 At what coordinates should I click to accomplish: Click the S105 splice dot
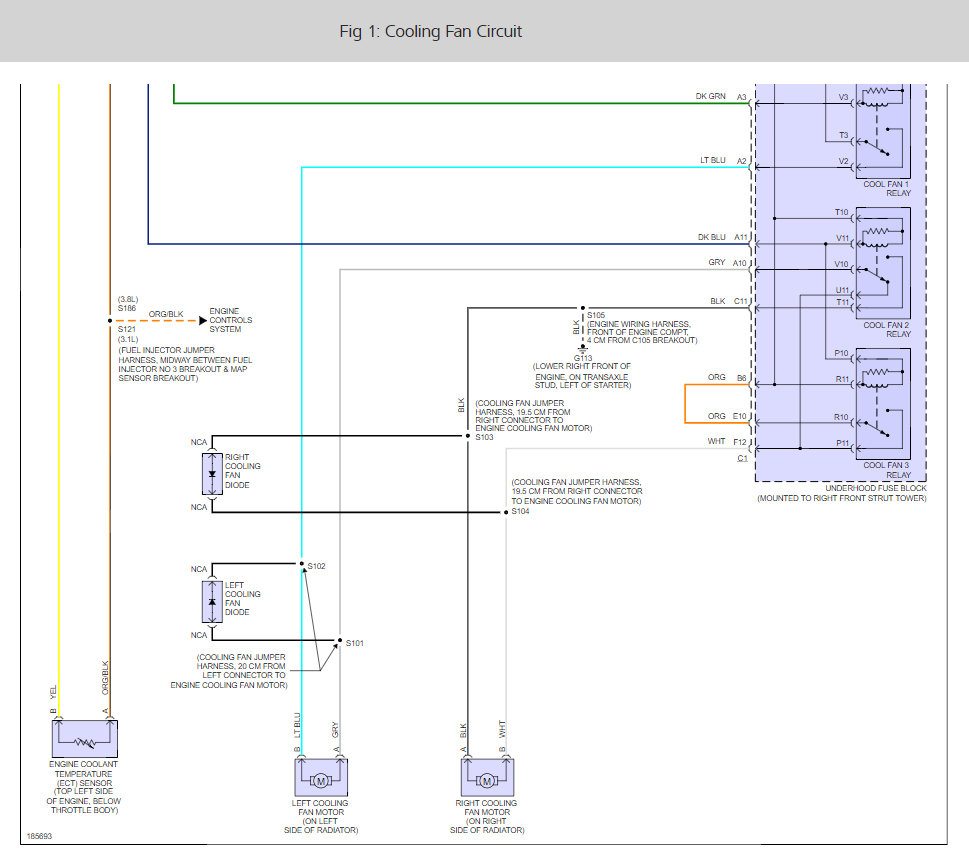click(x=582, y=308)
